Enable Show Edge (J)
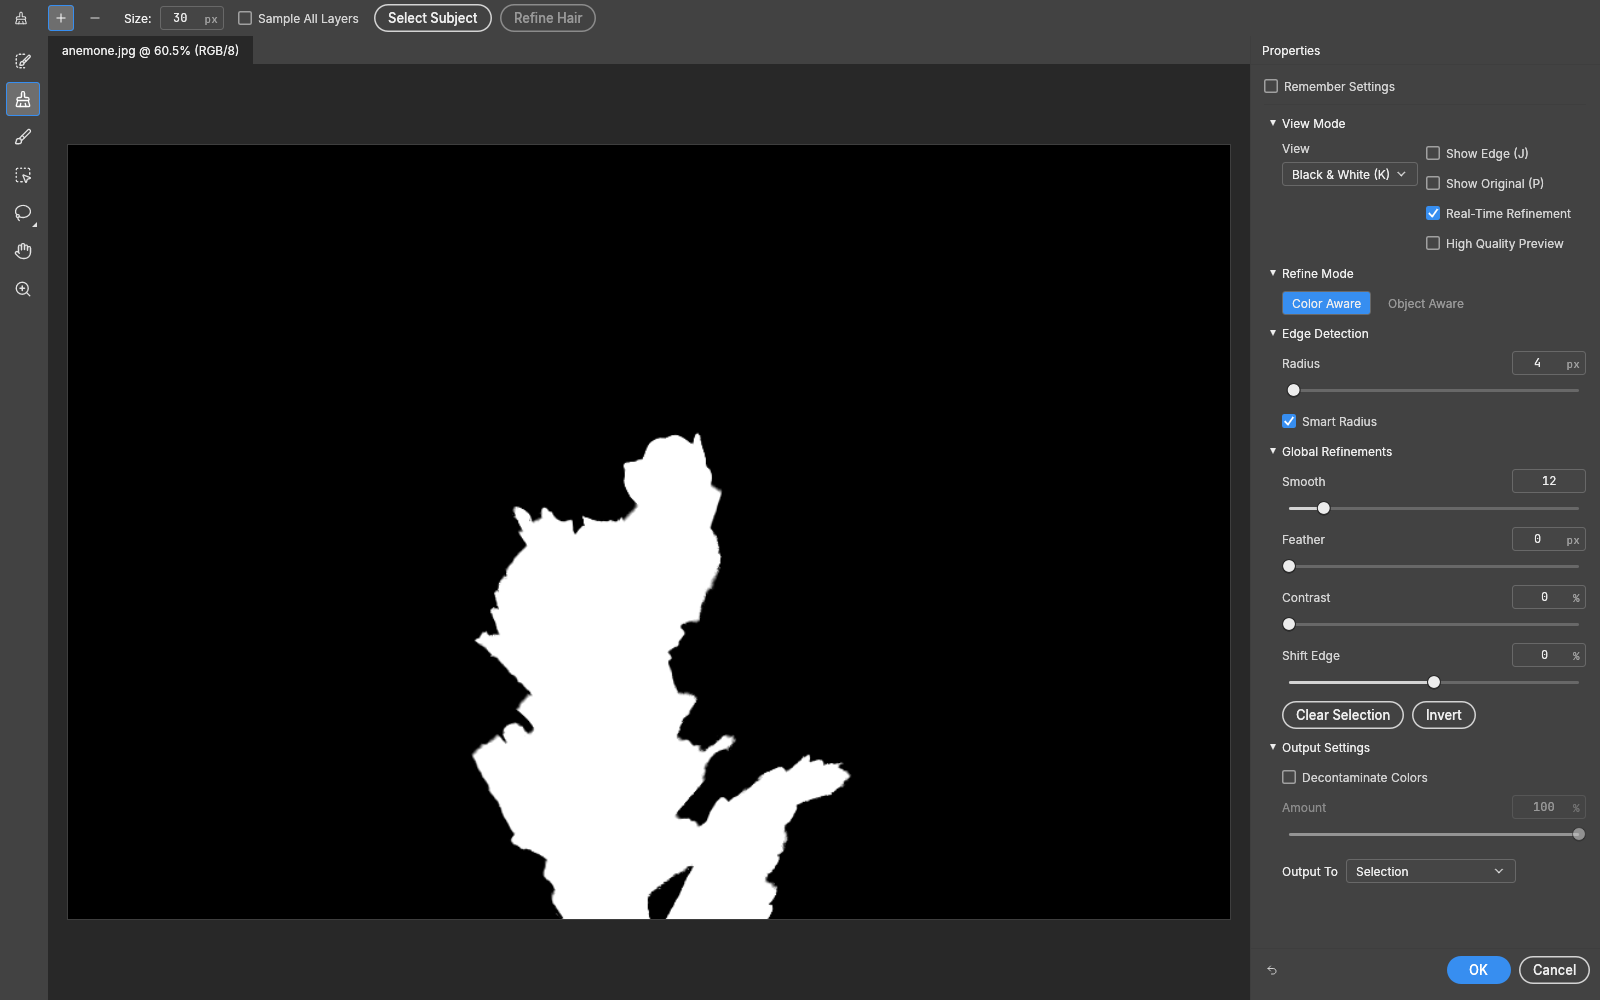This screenshot has width=1600, height=1000. tap(1433, 153)
